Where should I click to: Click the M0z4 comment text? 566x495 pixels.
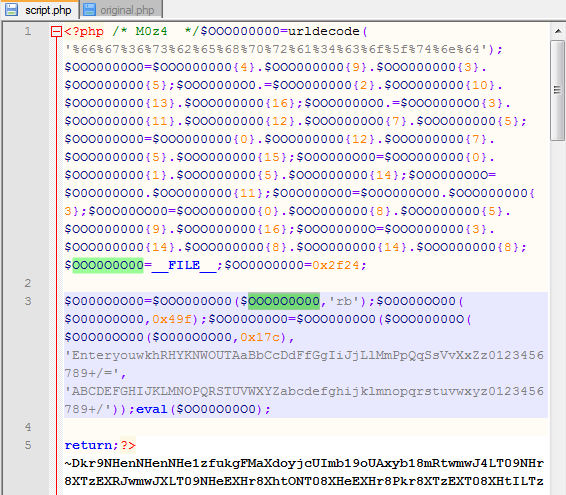pyautogui.click(x=151, y=31)
